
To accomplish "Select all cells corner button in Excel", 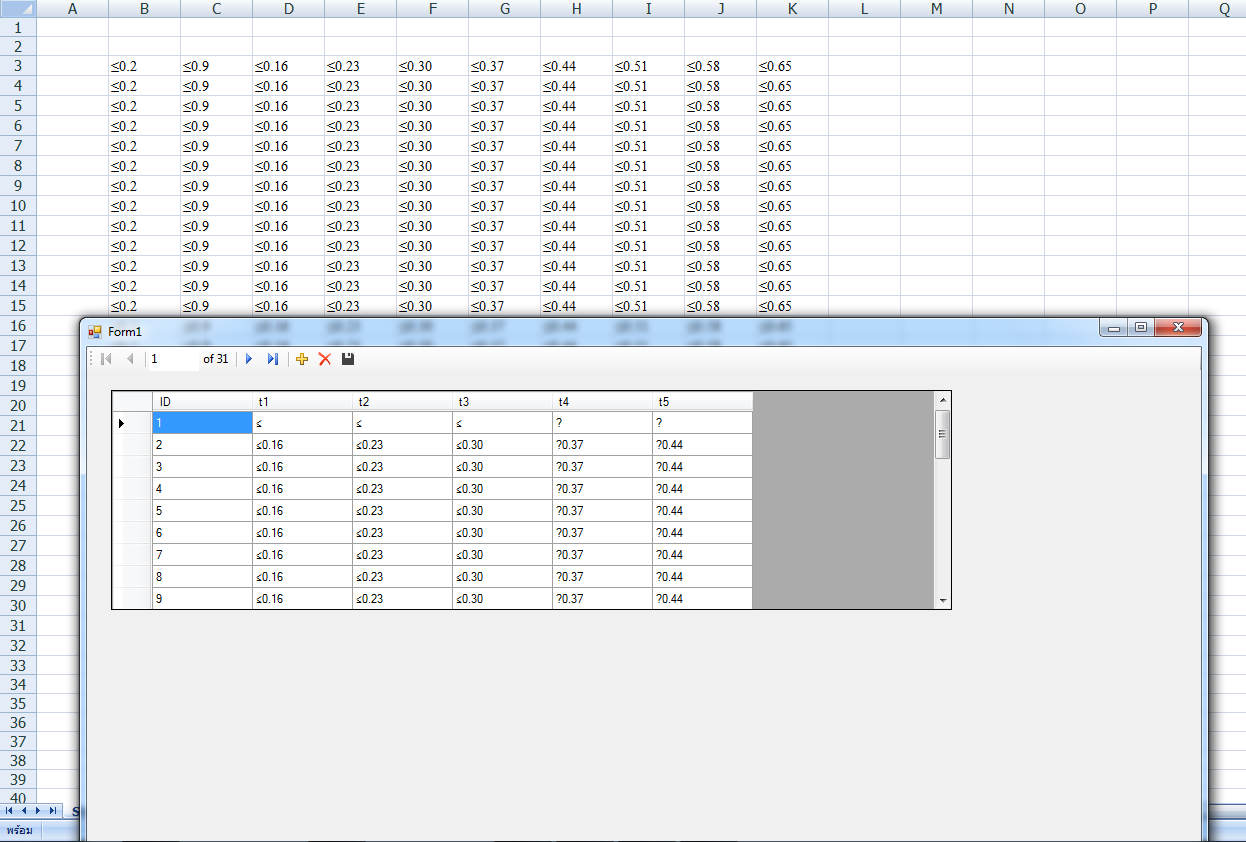I will [18, 9].
